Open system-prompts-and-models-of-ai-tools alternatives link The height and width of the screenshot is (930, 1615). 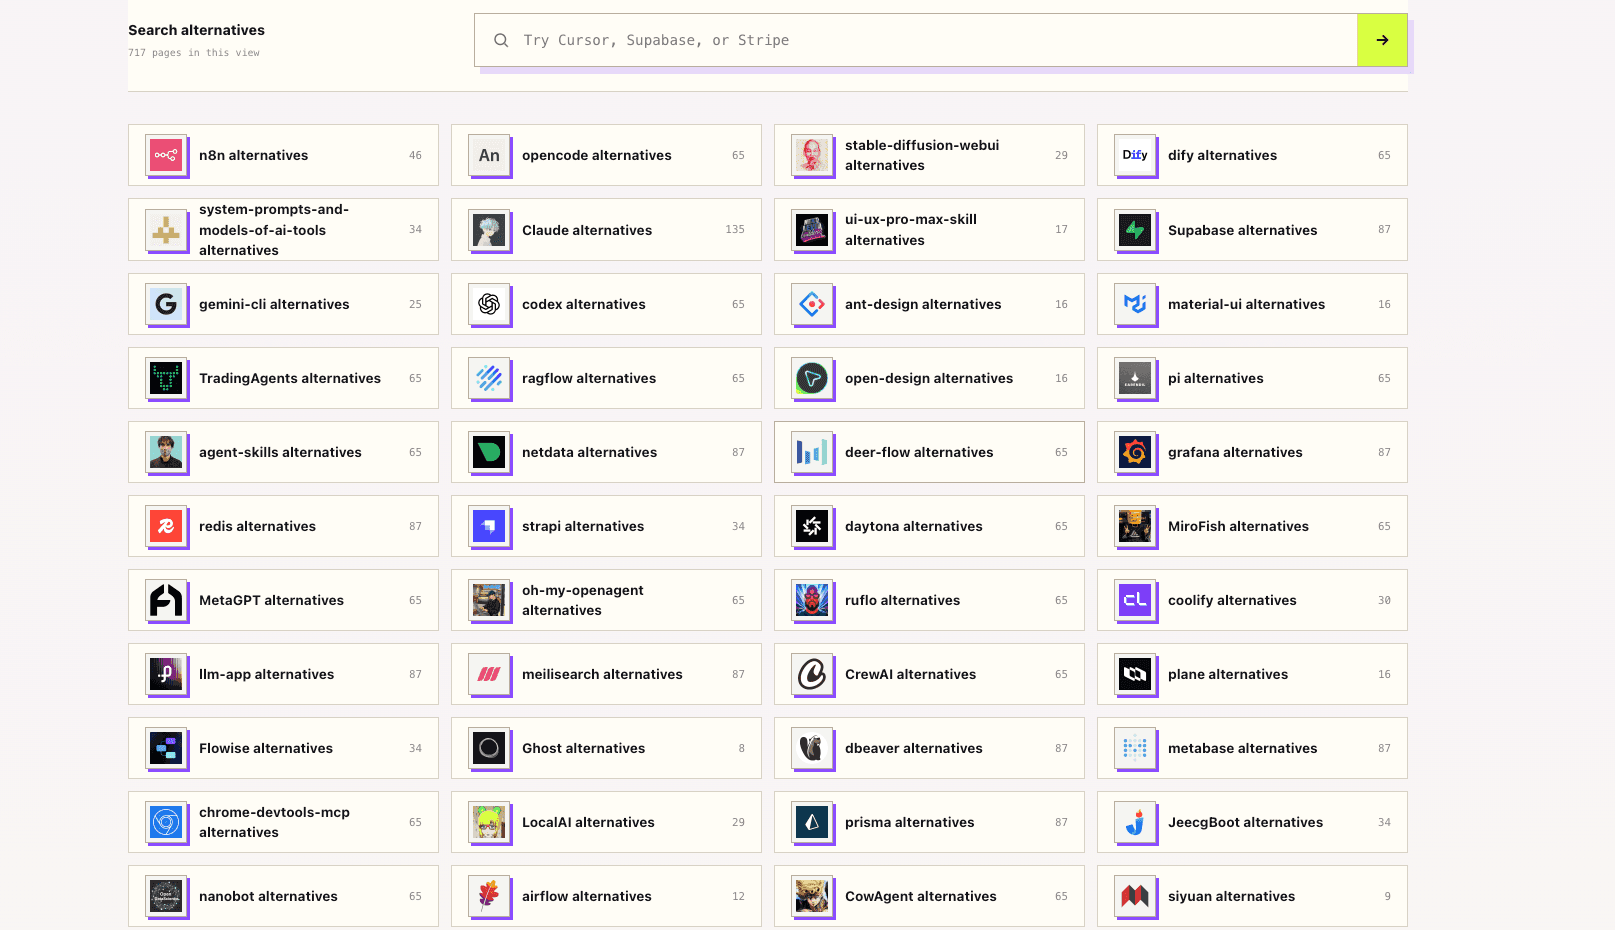[x=283, y=230]
